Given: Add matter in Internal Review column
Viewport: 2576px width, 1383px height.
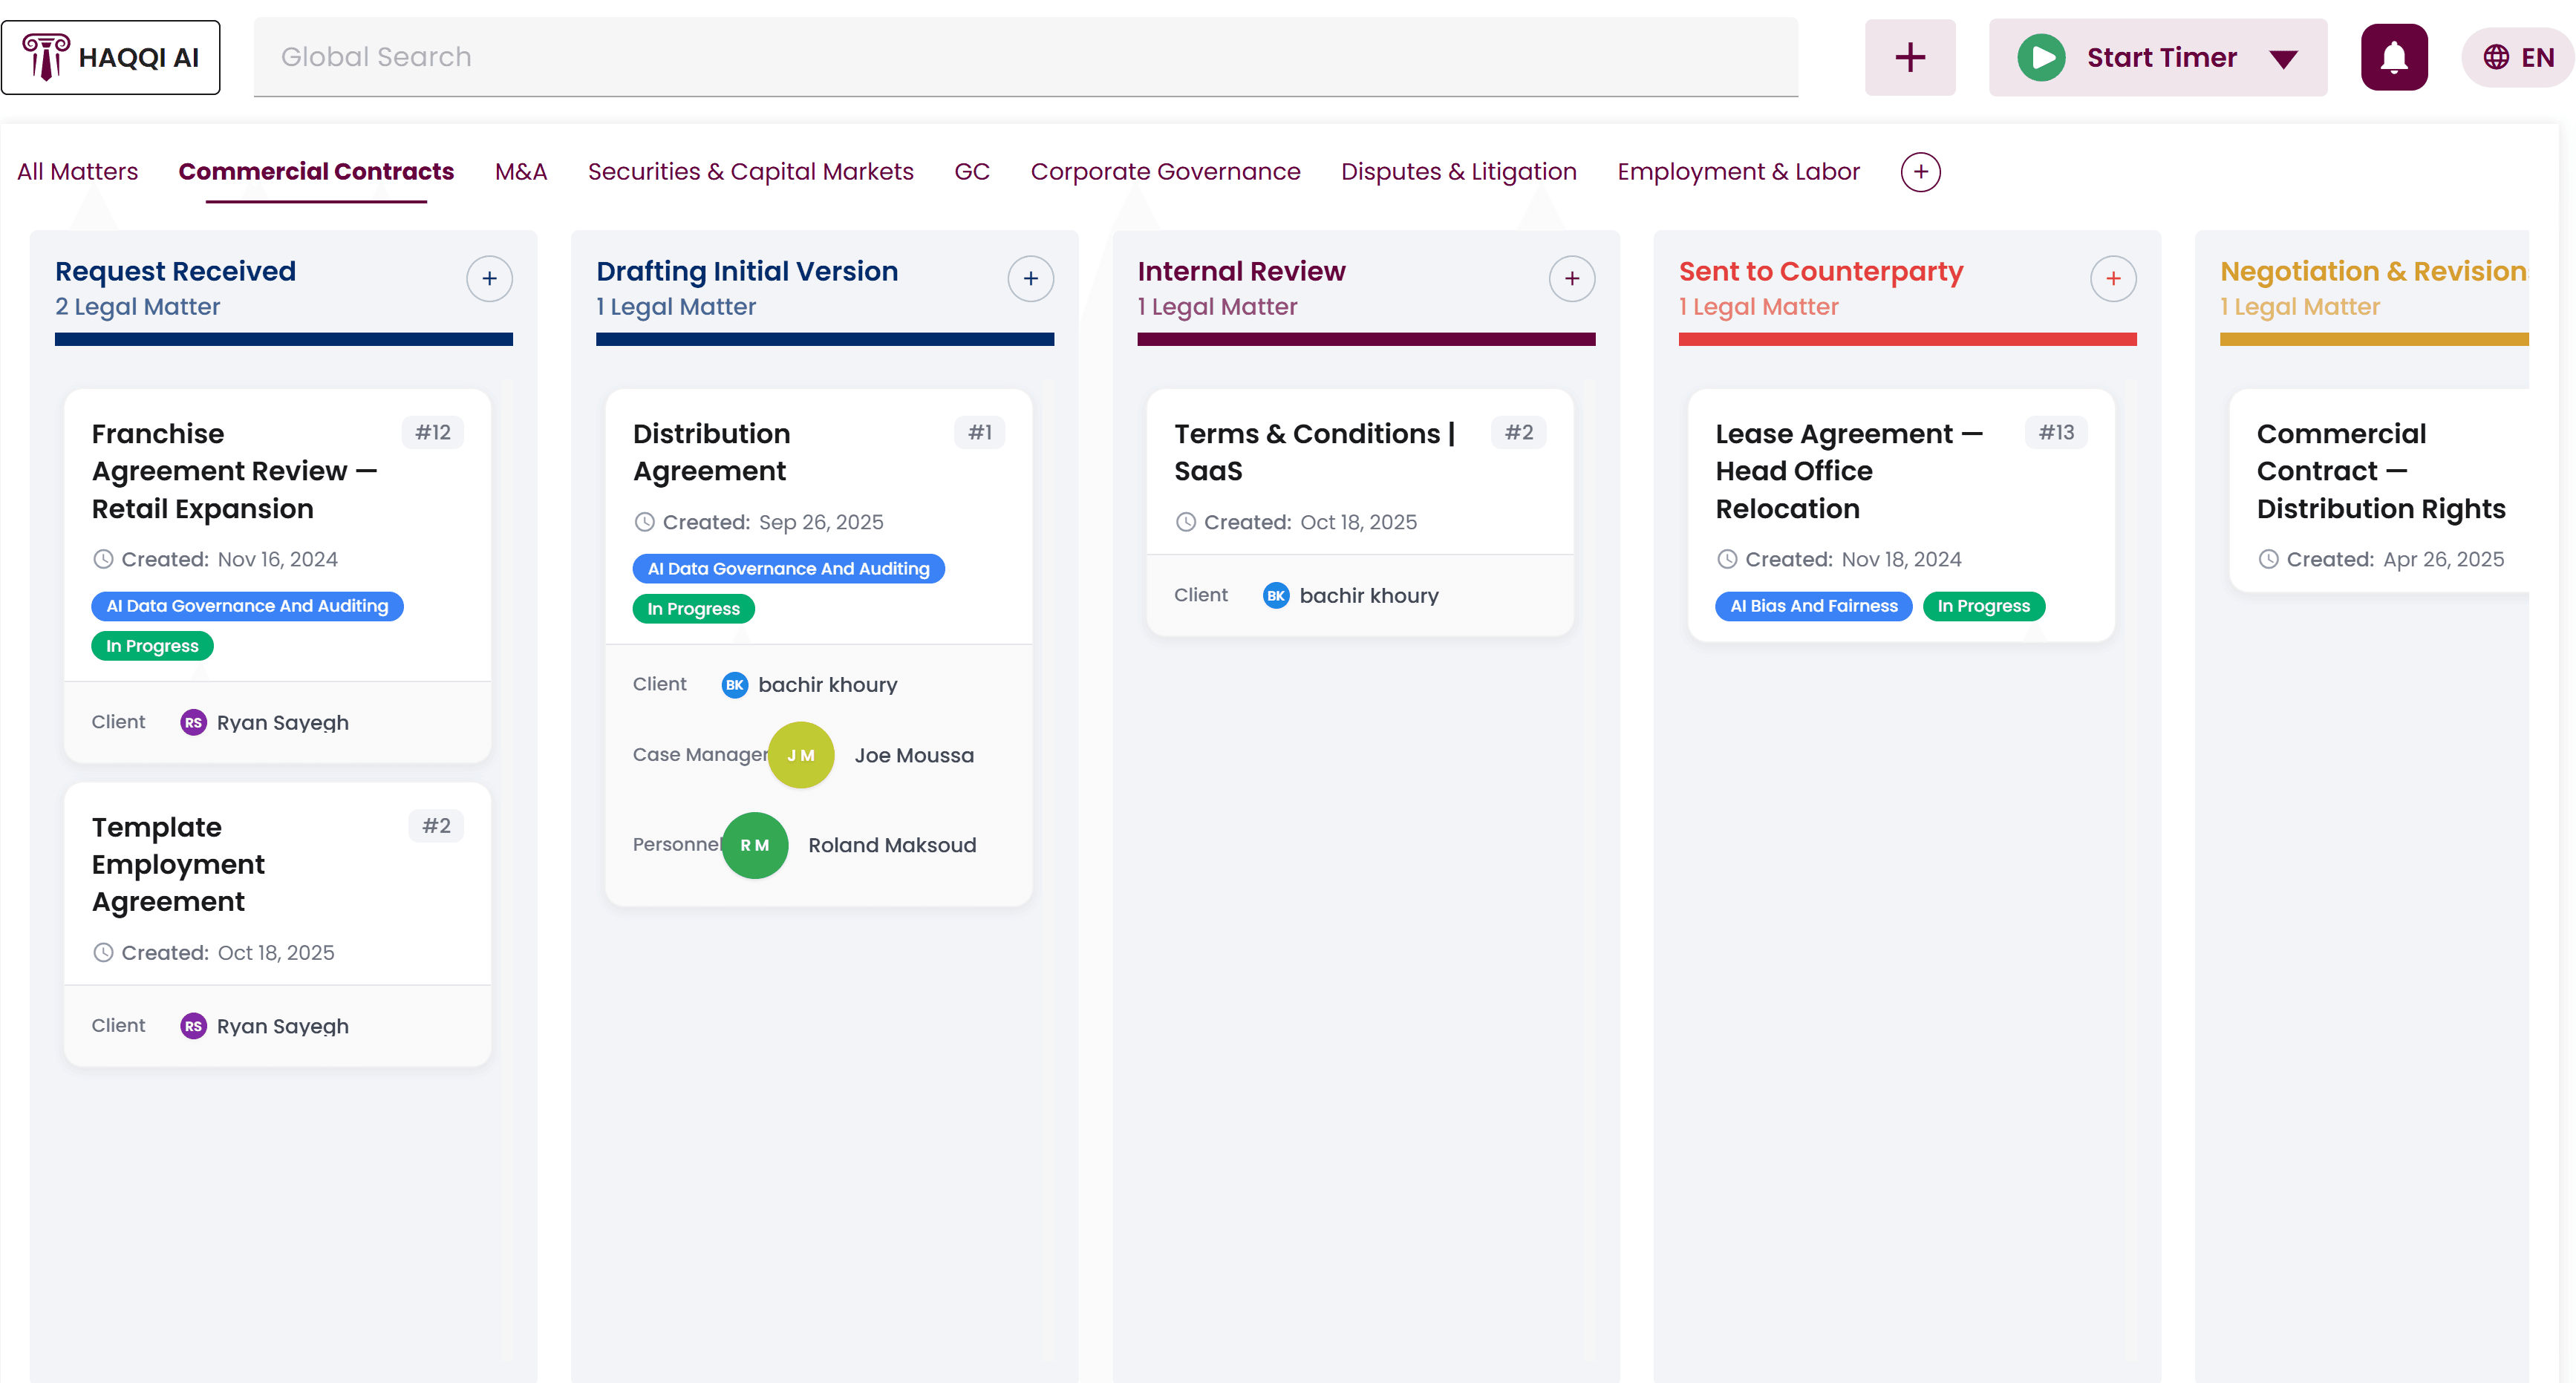Looking at the screenshot, I should coord(1571,278).
